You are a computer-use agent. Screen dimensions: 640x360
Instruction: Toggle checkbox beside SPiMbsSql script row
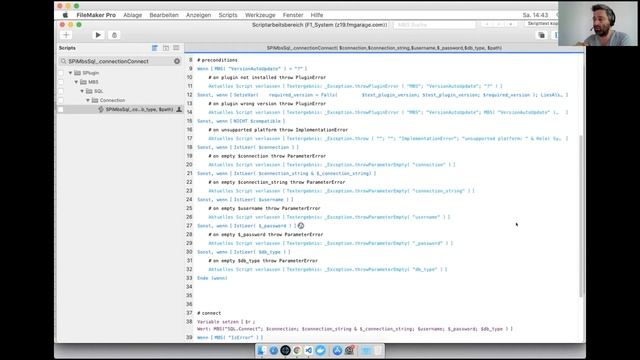point(61,109)
